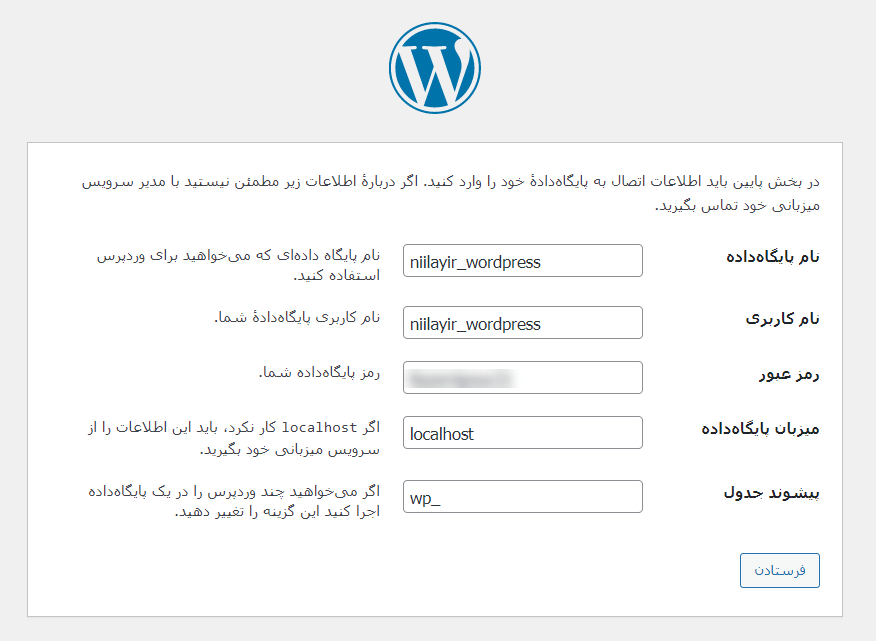Screen dimensions: 876x641
Task: Select the database username input field
Action: [522, 322]
